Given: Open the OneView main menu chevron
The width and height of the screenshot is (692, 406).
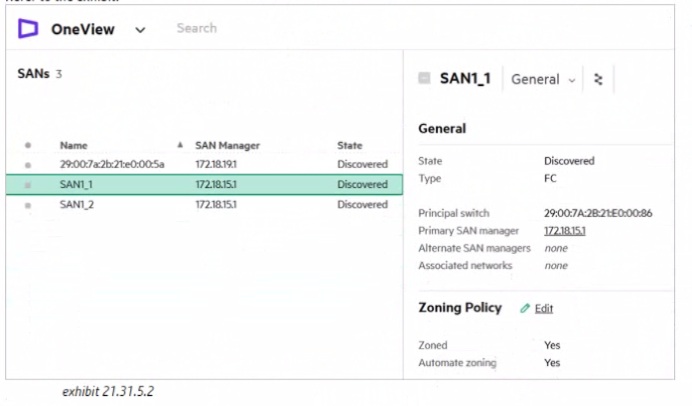Looking at the screenshot, I should (140, 30).
